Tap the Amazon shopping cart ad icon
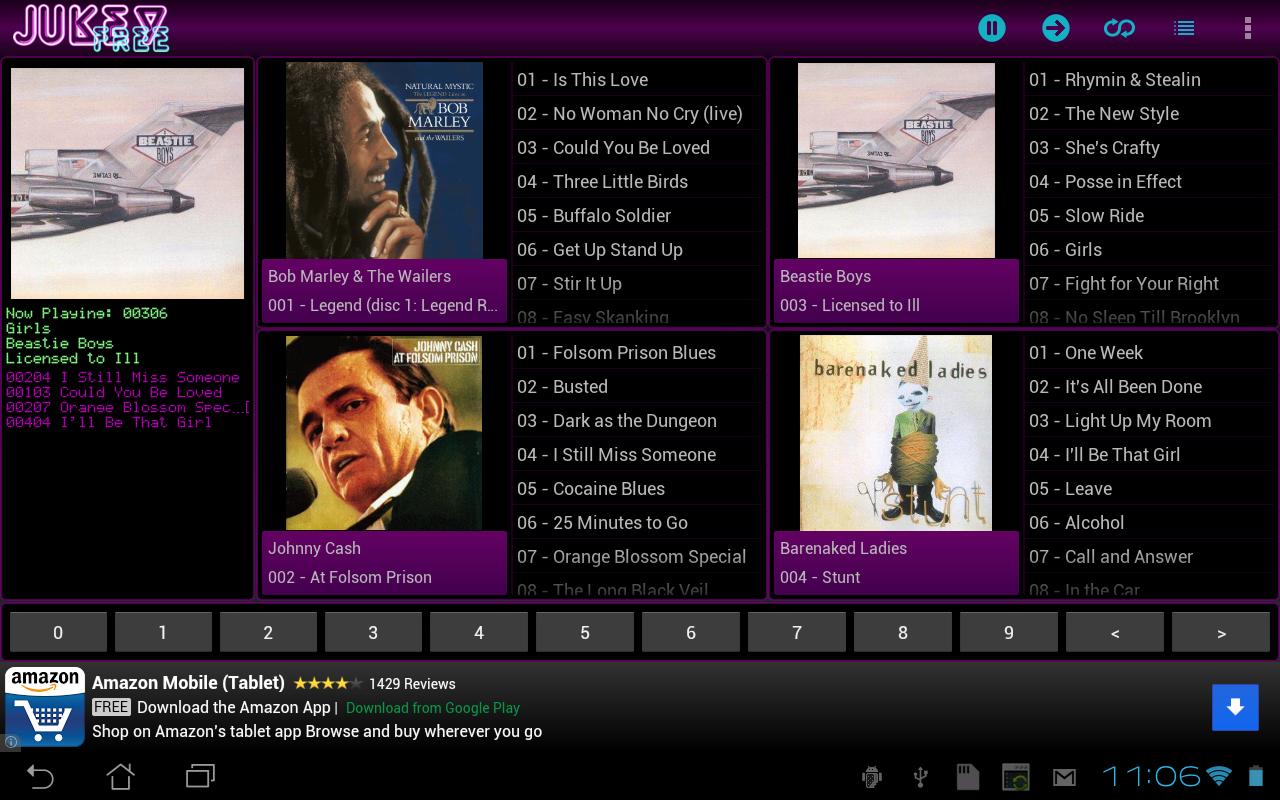1280x800 pixels. 45,707
